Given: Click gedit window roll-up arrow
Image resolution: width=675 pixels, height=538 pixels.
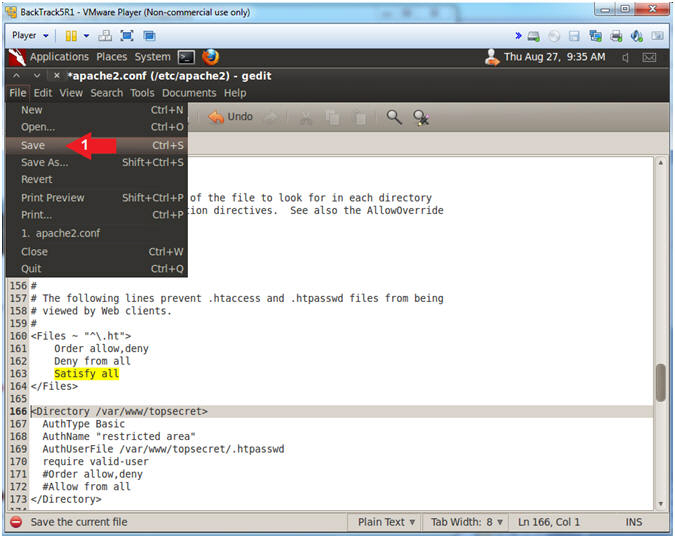Looking at the screenshot, I should tap(16, 76).
